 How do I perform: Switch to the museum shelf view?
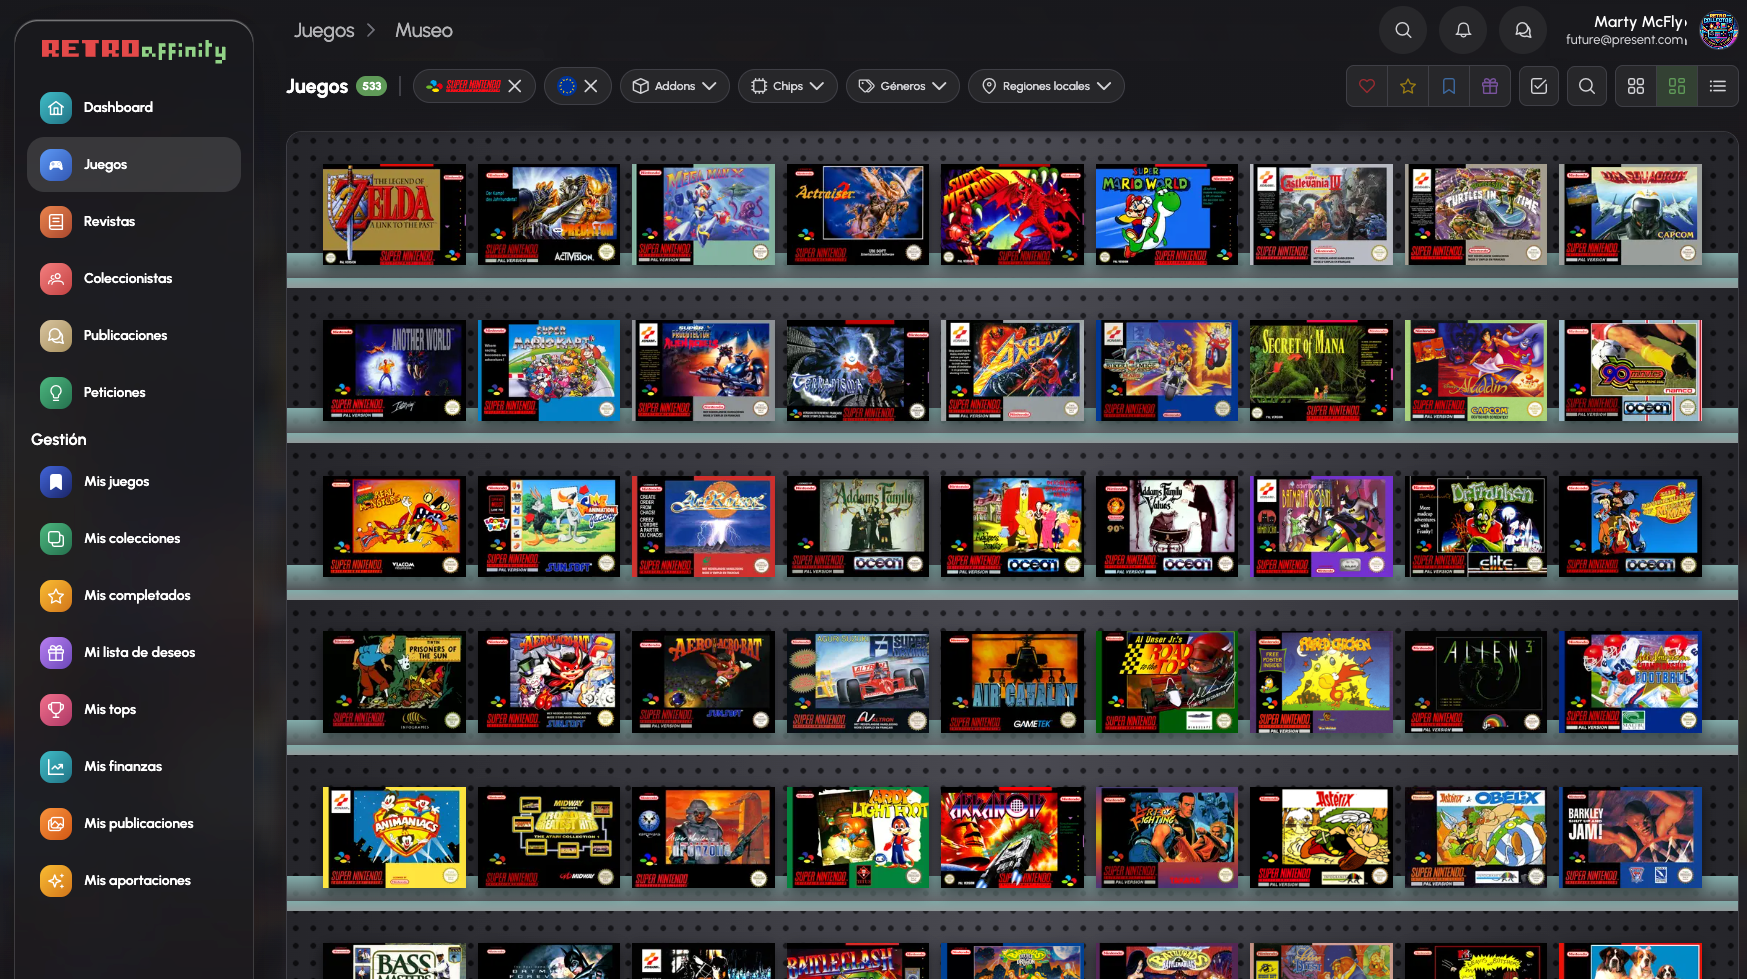1677,86
